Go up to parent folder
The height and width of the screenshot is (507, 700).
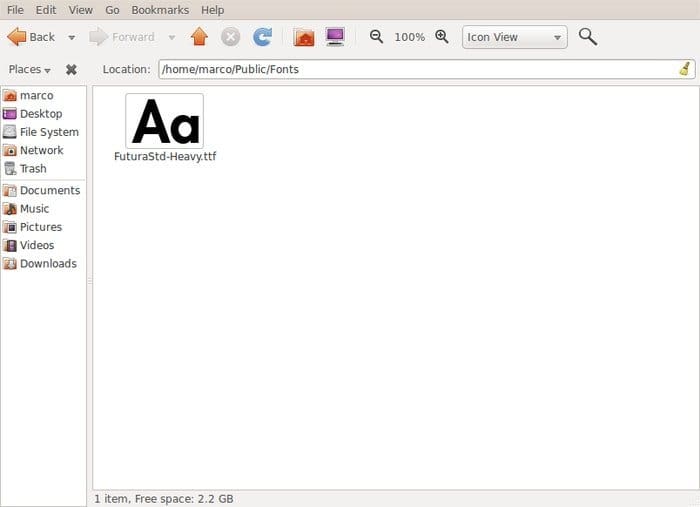[x=199, y=37]
